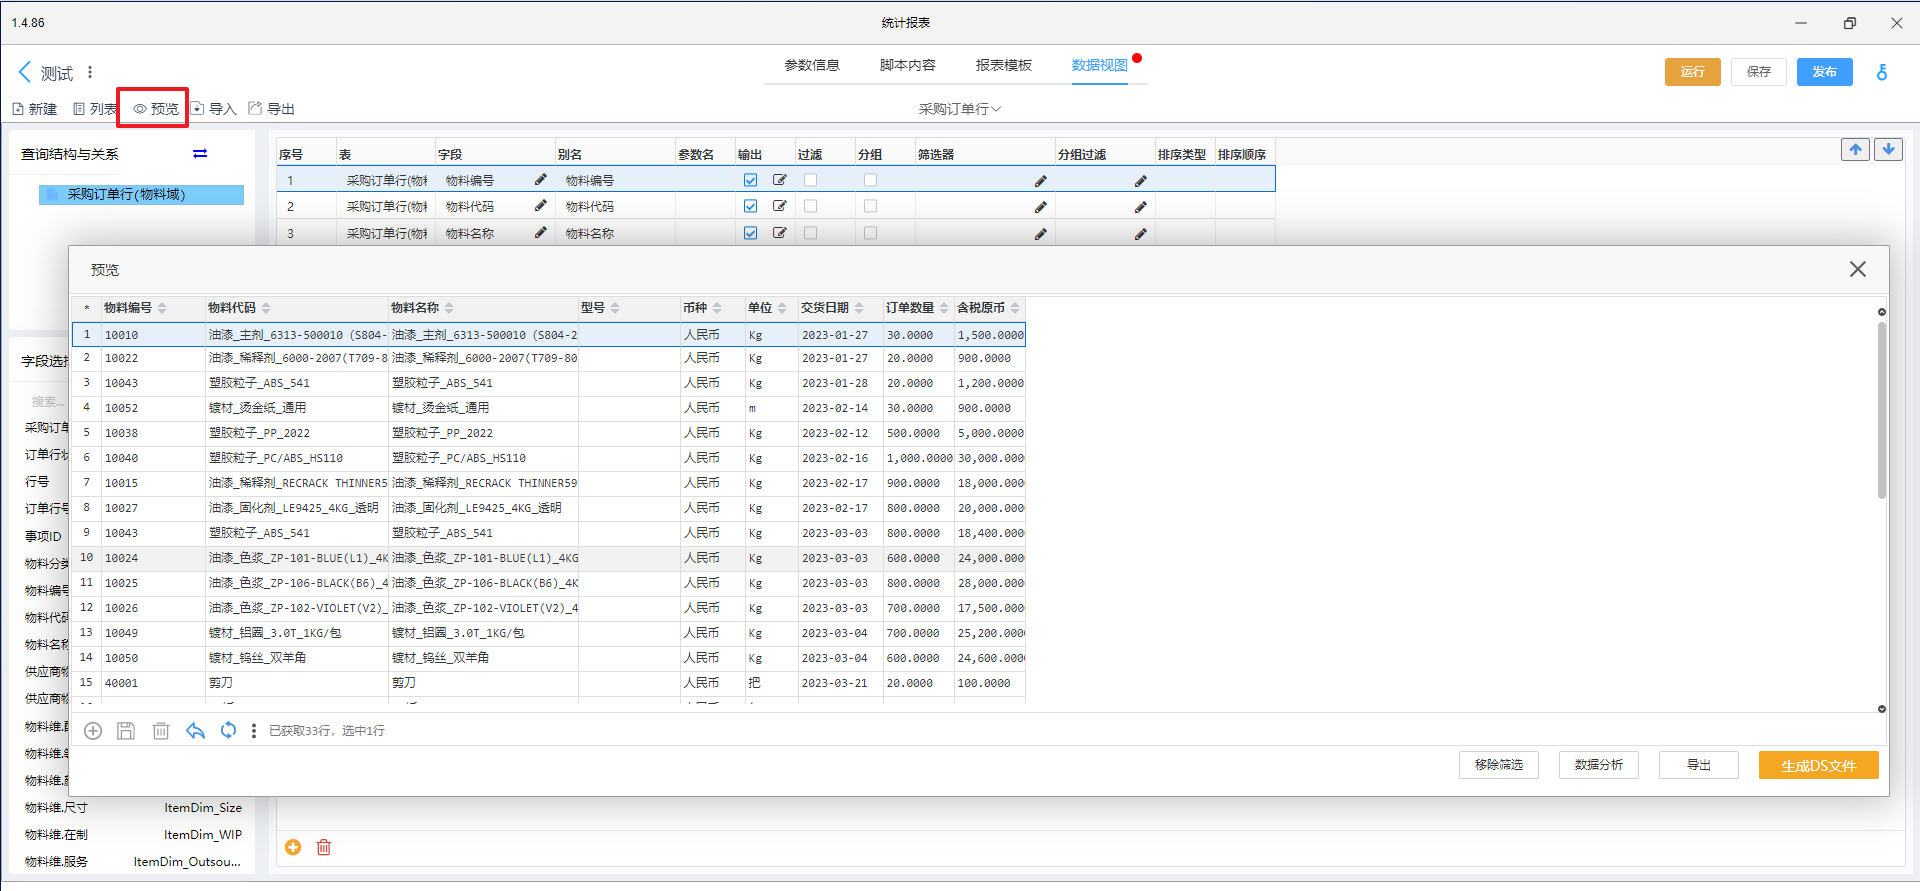This screenshot has width=1920, height=891.
Task: Click the 新建 toolbar item
Action: tap(35, 109)
